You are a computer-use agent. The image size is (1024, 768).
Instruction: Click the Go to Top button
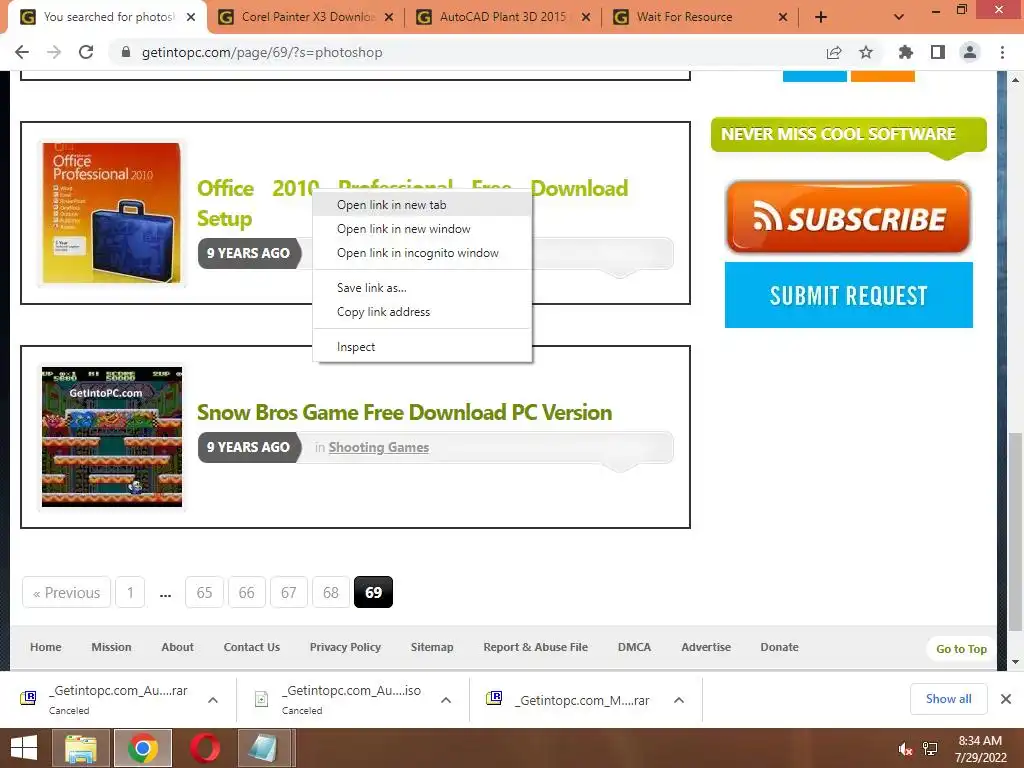coord(961,649)
